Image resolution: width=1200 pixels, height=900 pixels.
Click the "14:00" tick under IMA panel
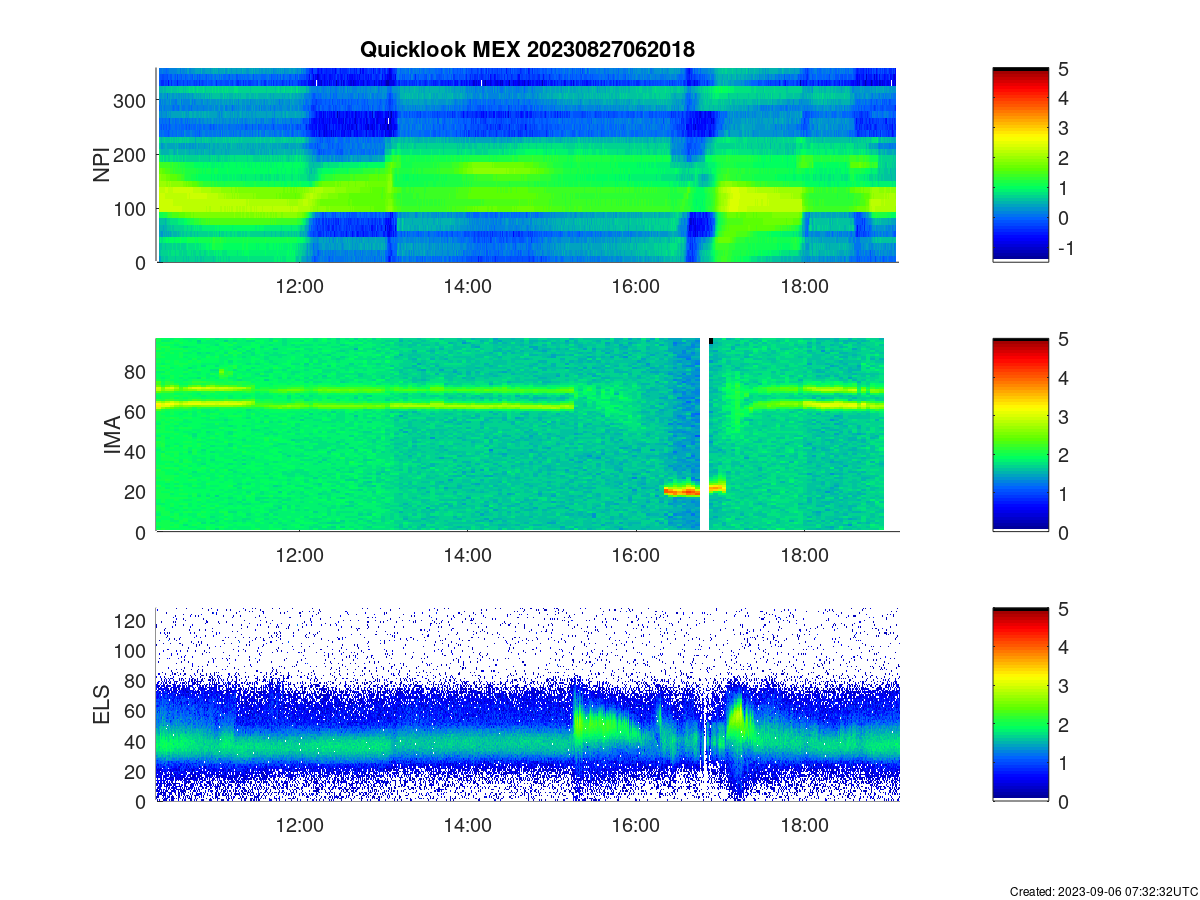[467, 555]
